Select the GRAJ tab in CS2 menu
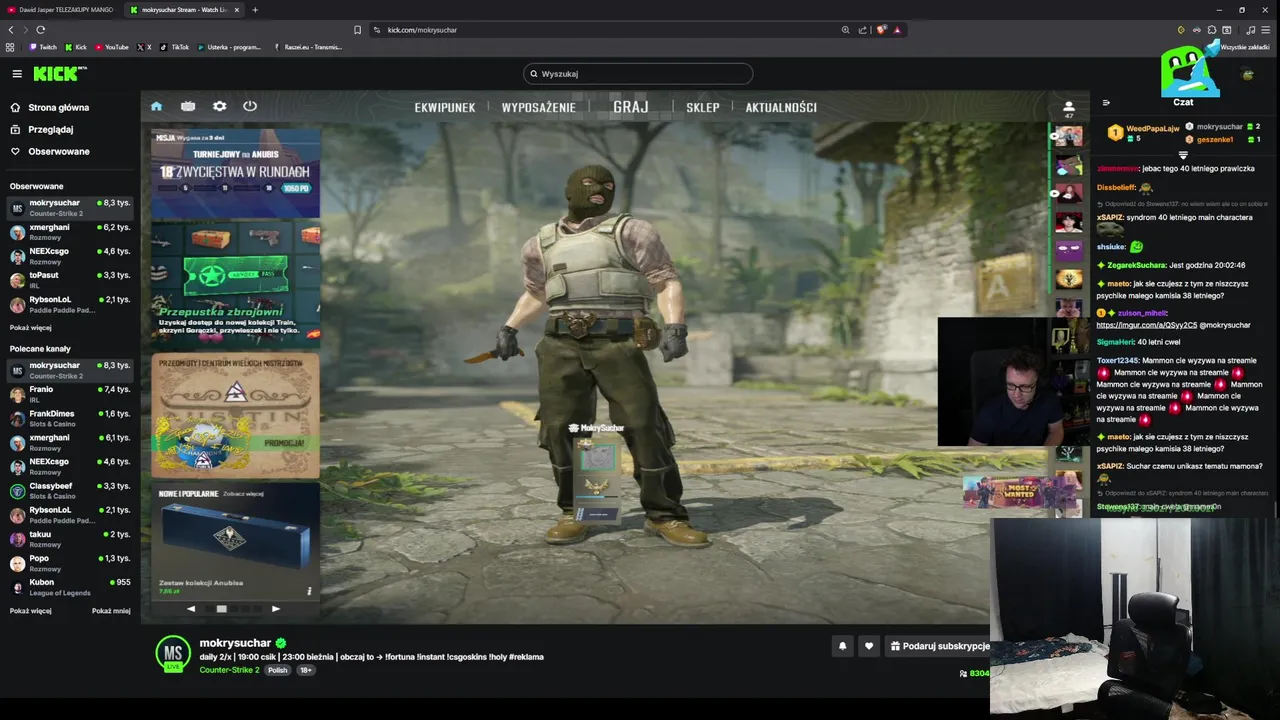Viewport: 1280px width, 720px height. tap(631, 107)
